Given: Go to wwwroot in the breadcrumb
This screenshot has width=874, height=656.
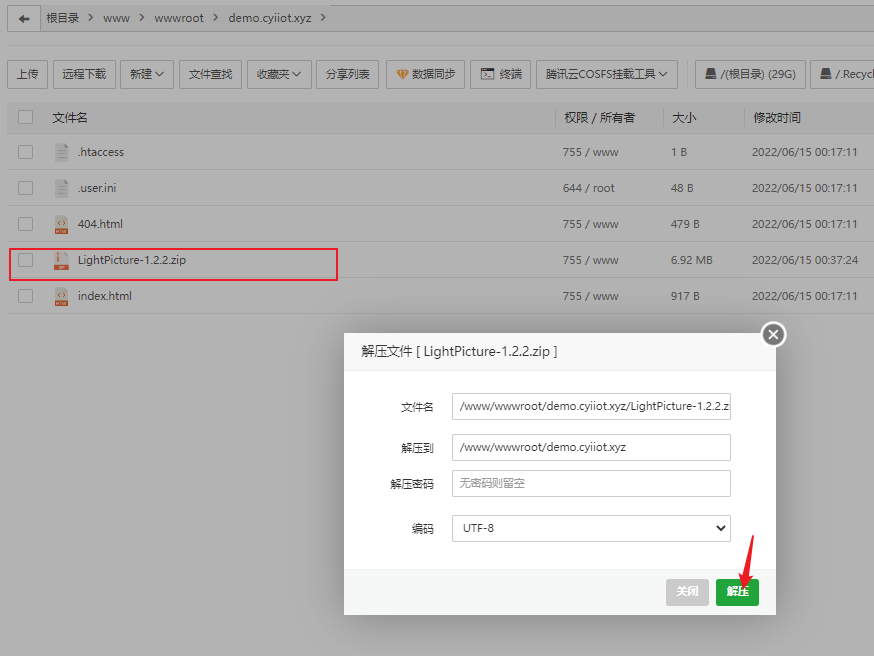Looking at the screenshot, I should coord(178,18).
